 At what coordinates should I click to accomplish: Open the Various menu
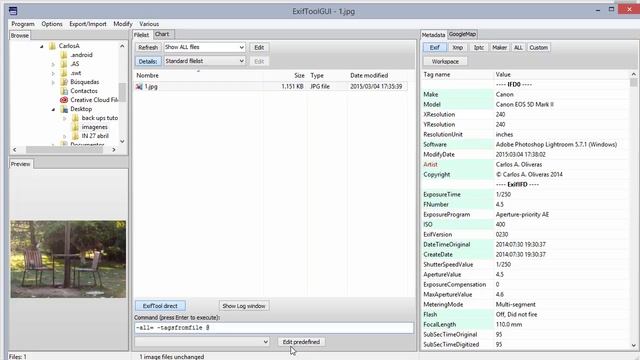(149, 24)
